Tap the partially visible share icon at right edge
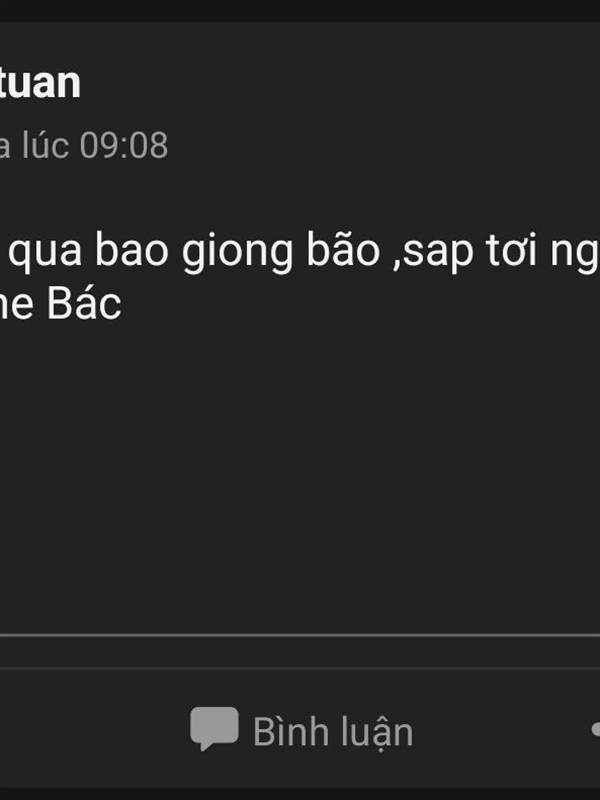 pyautogui.click(x=595, y=730)
